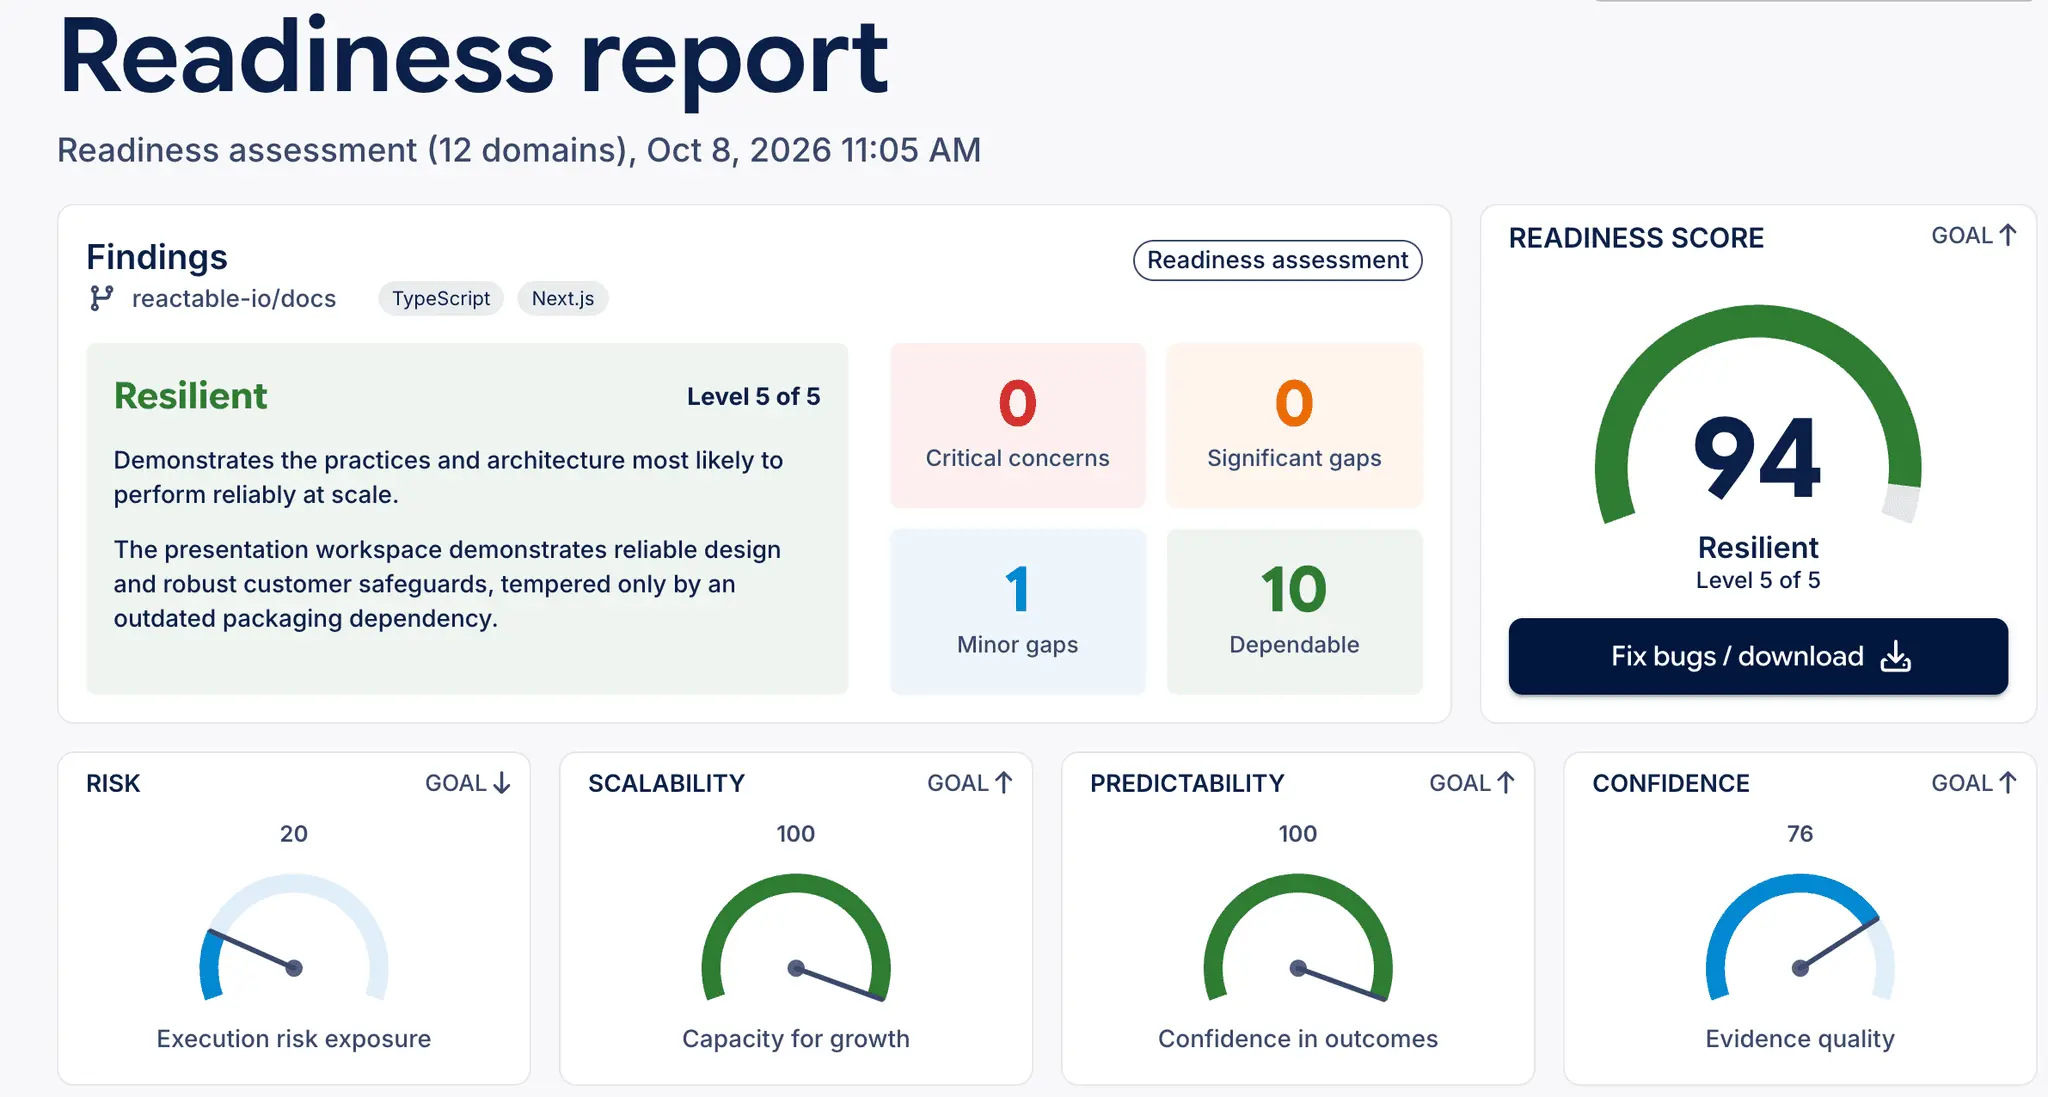
Task: Click Evidence quality label
Action: (x=1800, y=1039)
